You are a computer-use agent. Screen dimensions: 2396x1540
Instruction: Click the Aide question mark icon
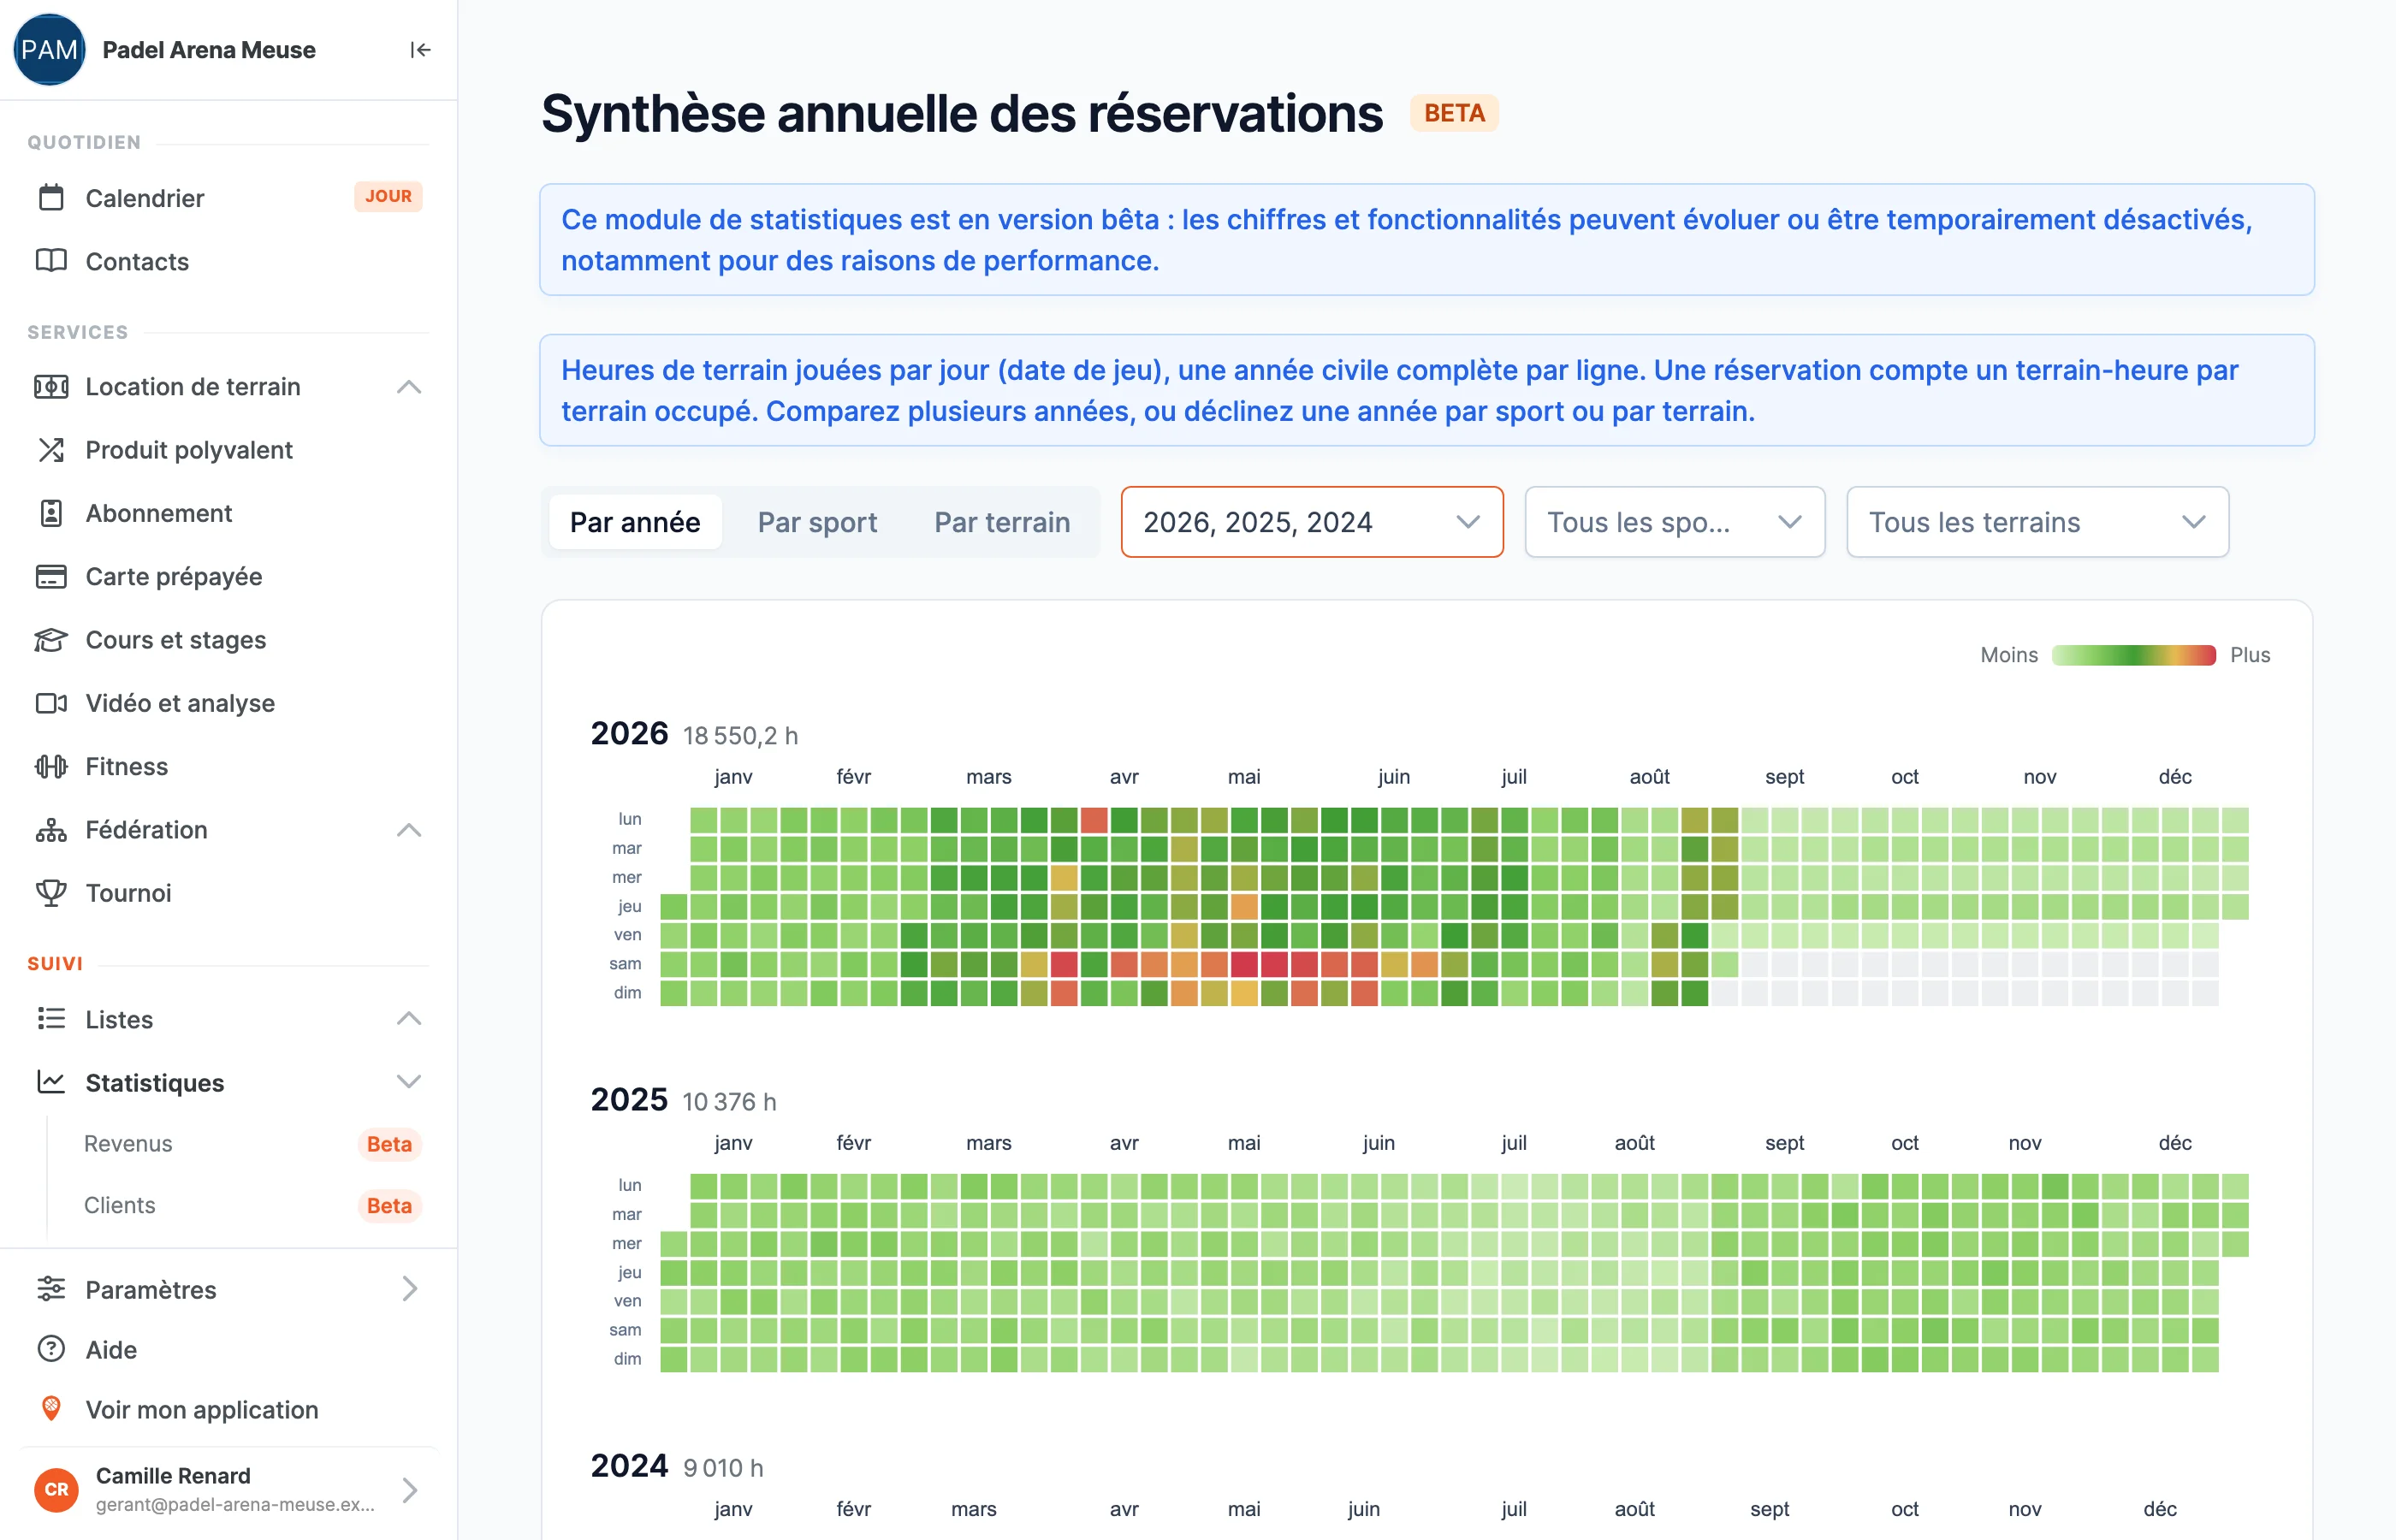51,1349
